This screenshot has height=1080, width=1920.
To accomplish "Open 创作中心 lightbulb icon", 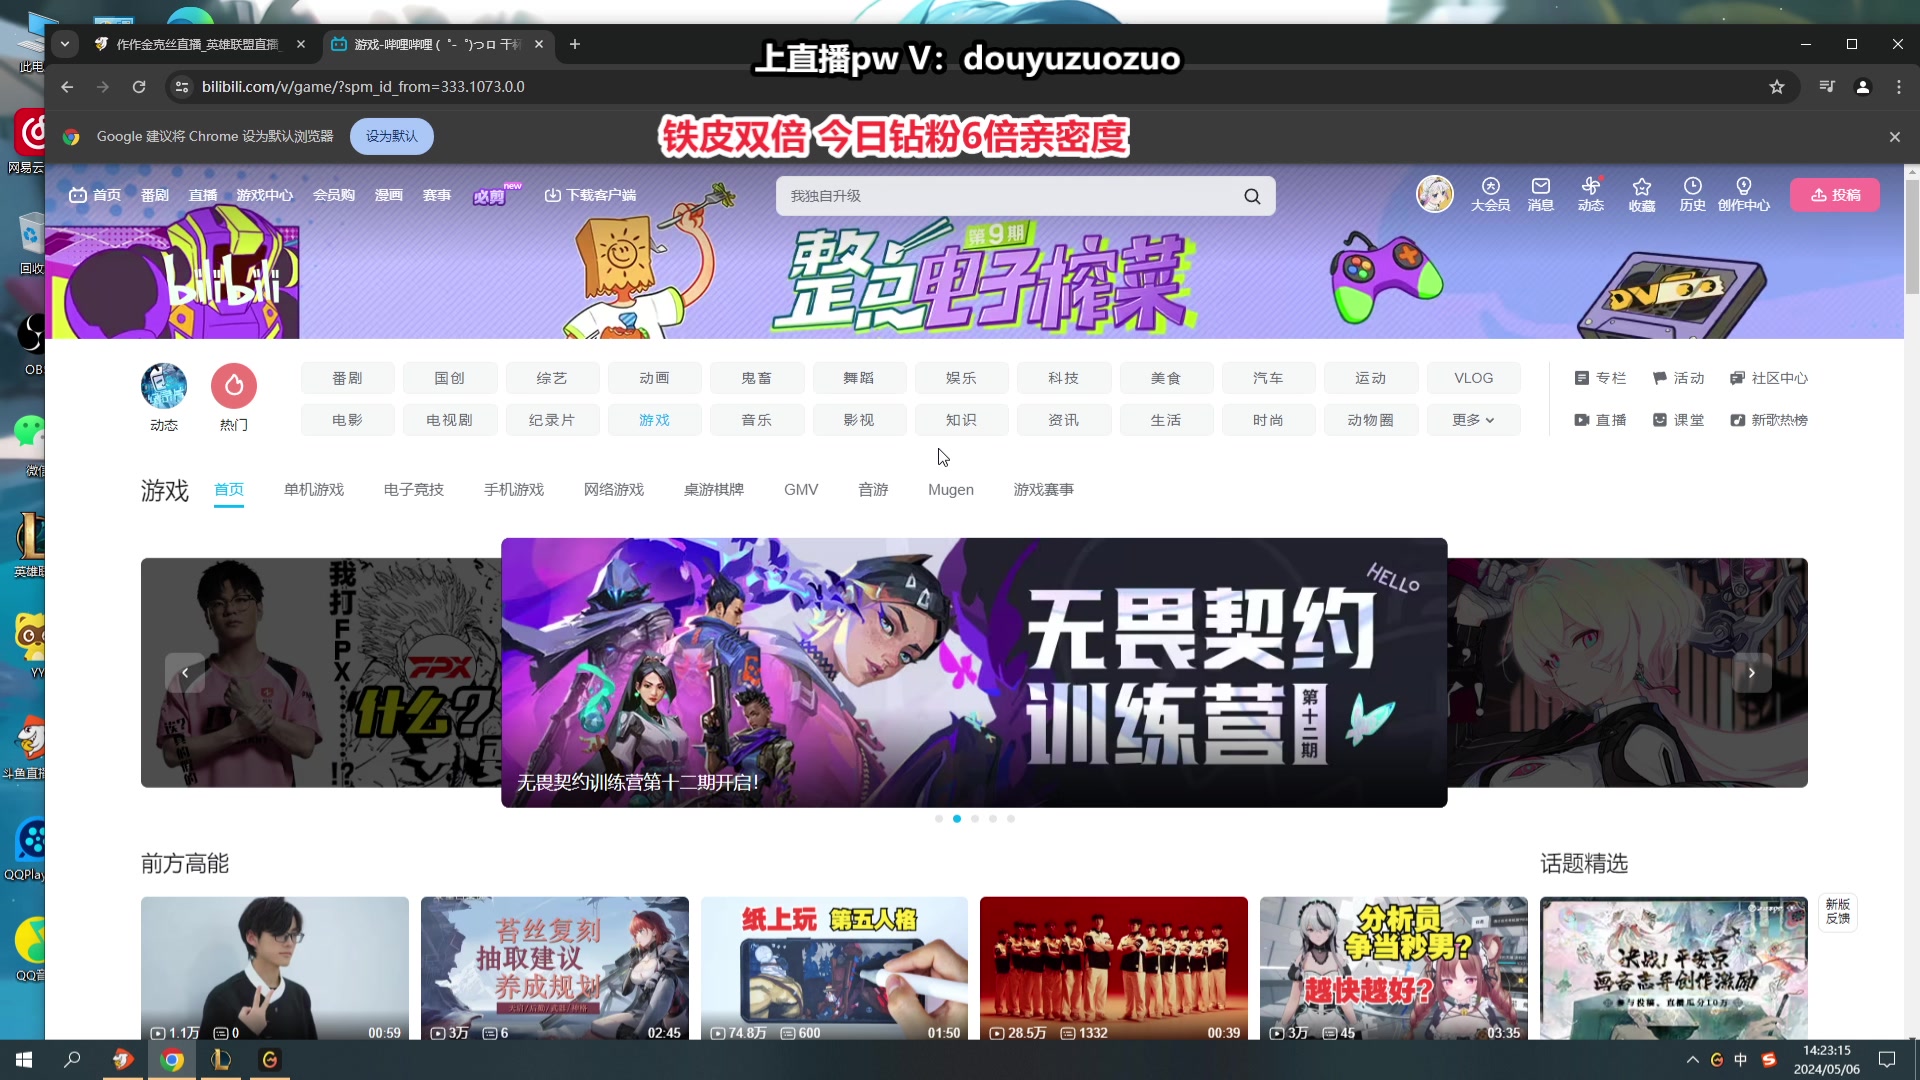I will coord(1744,194).
